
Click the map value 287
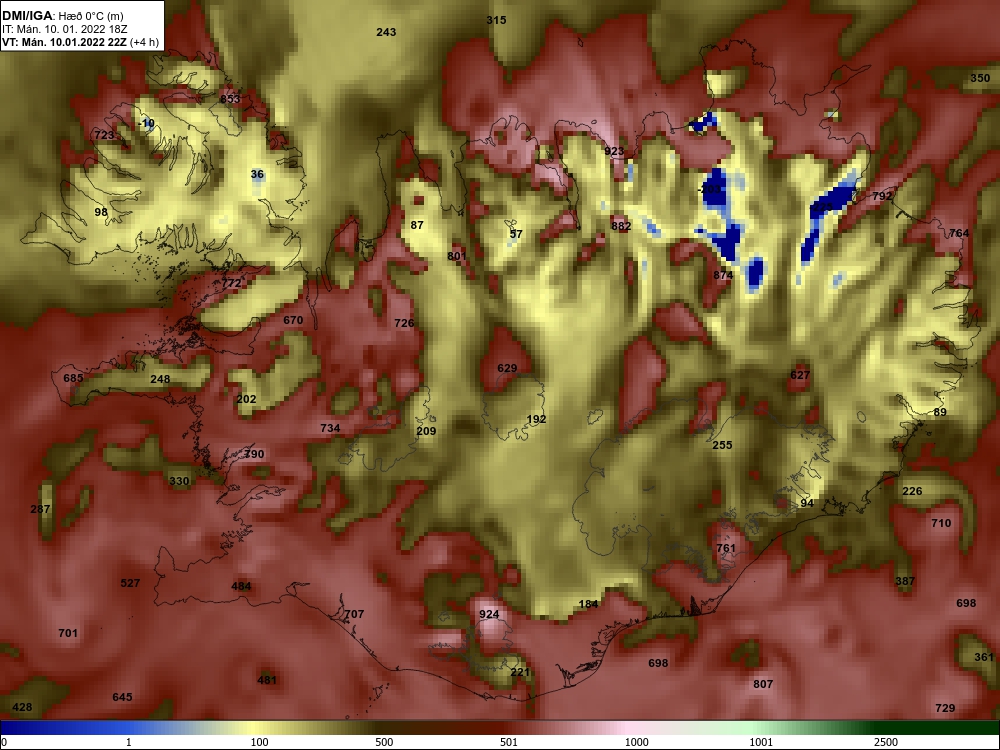[40, 509]
